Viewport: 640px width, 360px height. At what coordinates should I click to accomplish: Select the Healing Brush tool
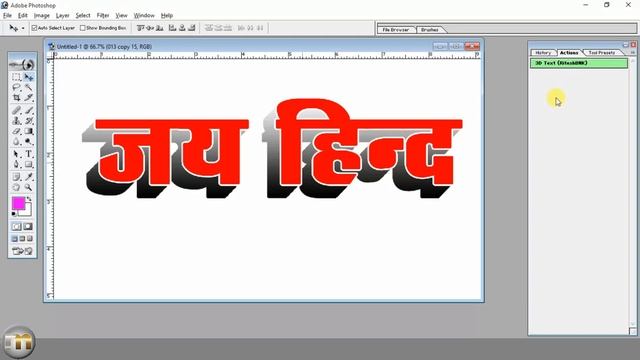click(16, 110)
